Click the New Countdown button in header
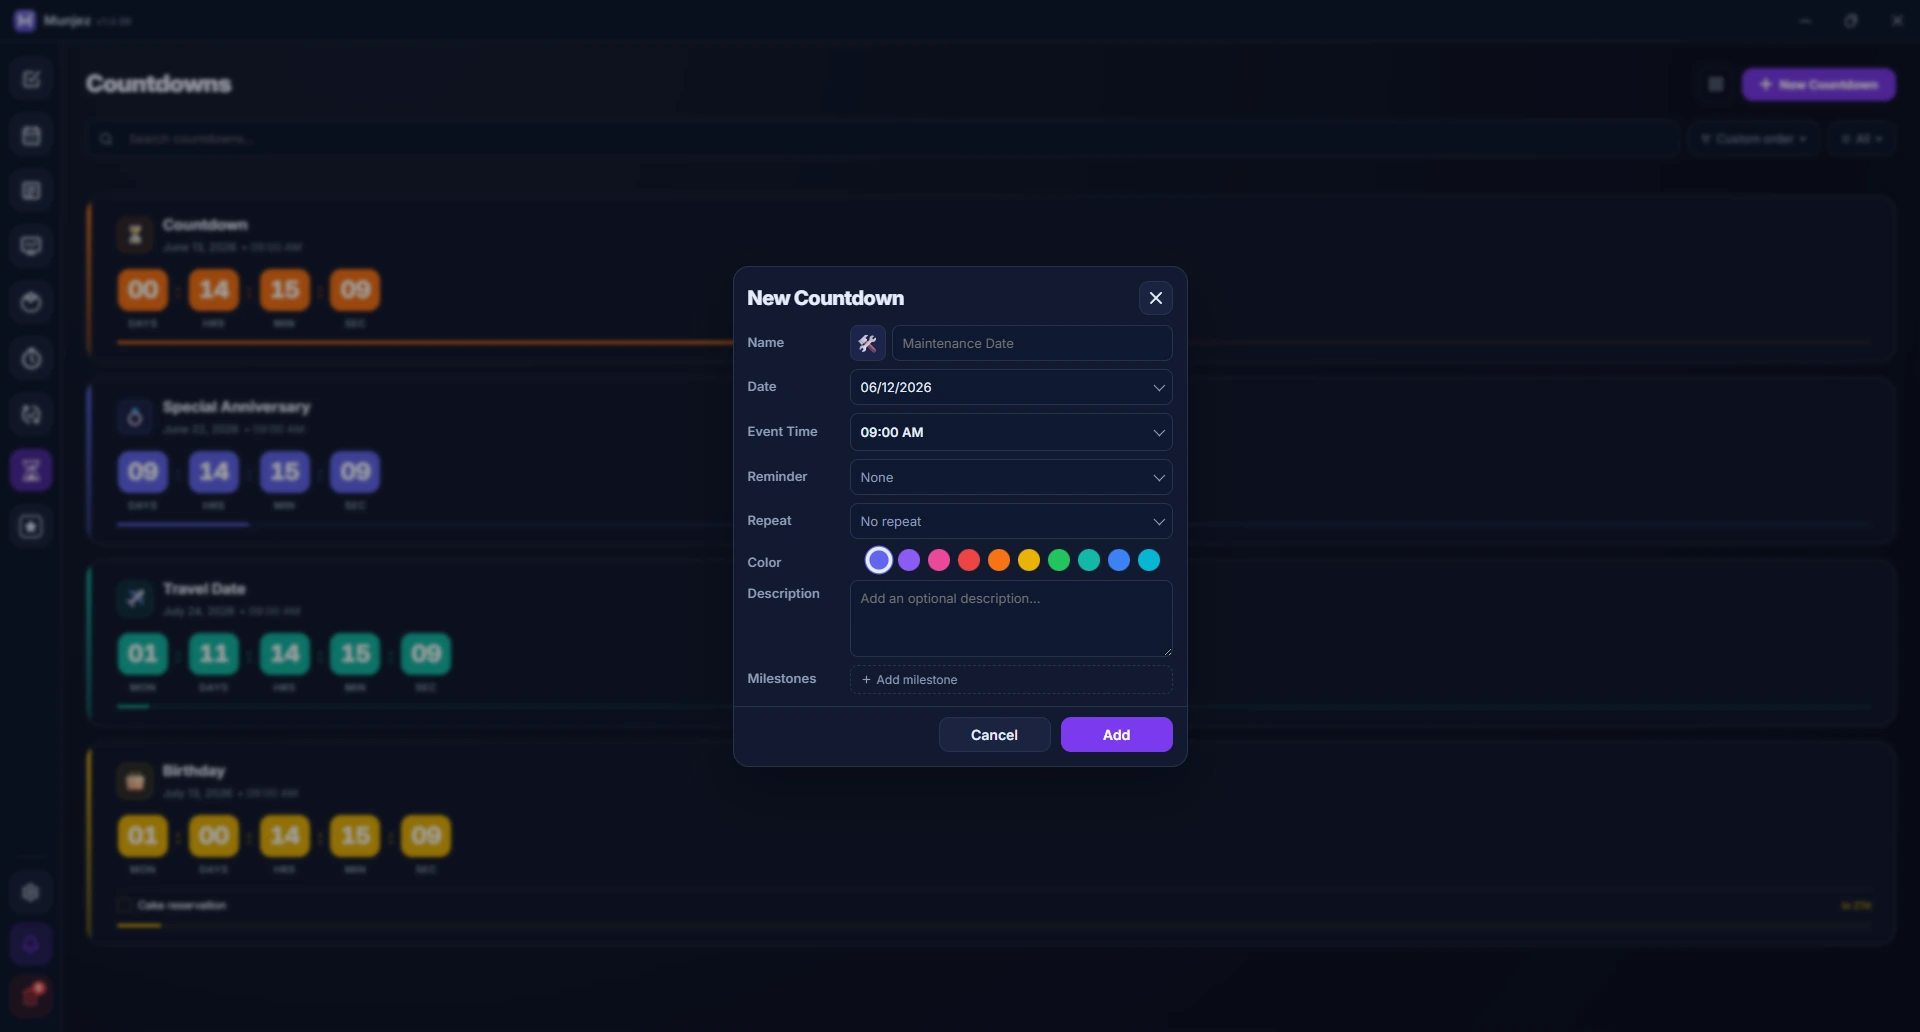The height and width of the screenshot is (1032, 1920). (x=1818, y=84)
